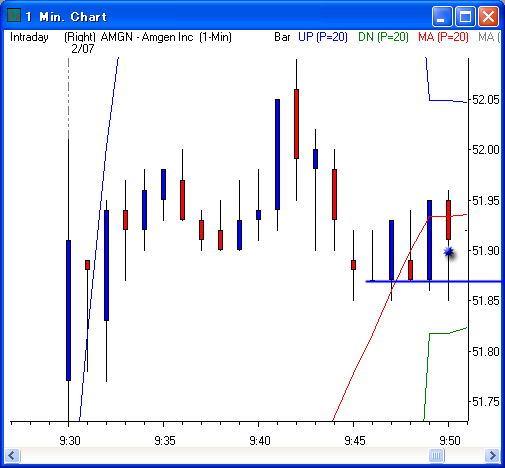This screenshot has width=505, height=468.
Task: Click the blue star marker near 51.90
Action: tap(449, 252)
